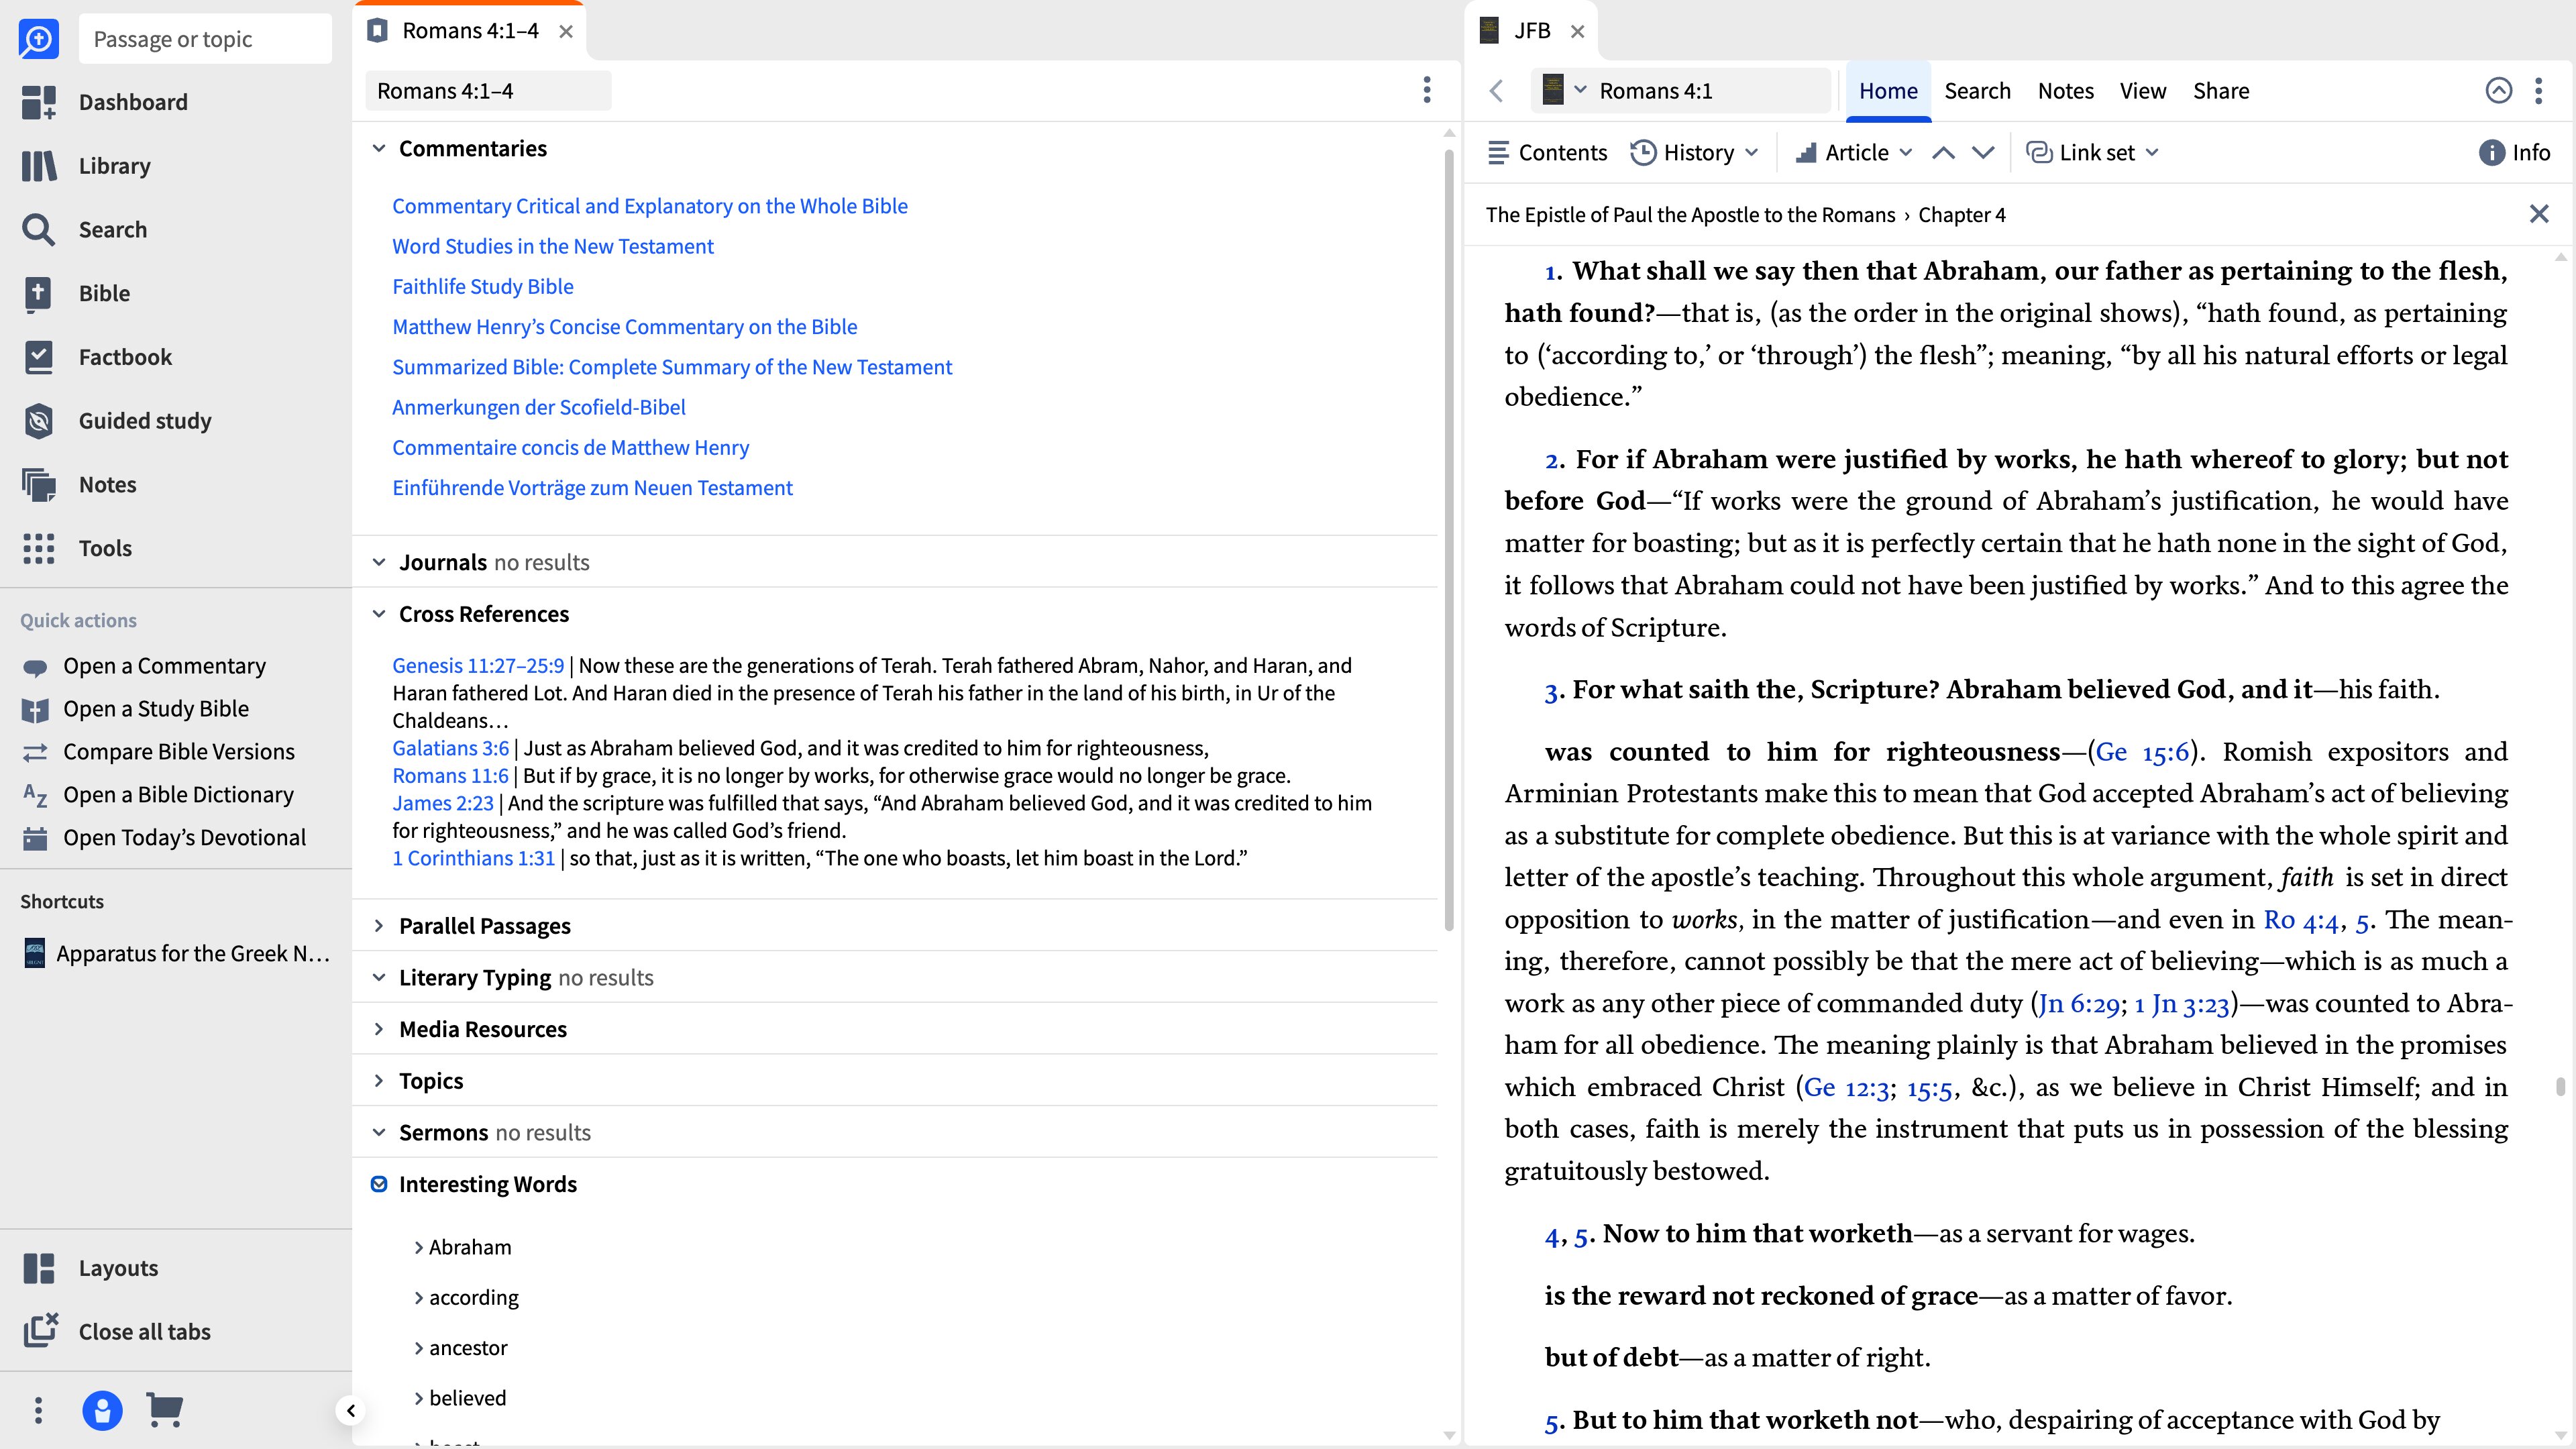Image resolution: width=2576 pixels, height=1449 pixels.
Task: Switch to the Notes tab in JFB
Action: tap(2065, 91)
